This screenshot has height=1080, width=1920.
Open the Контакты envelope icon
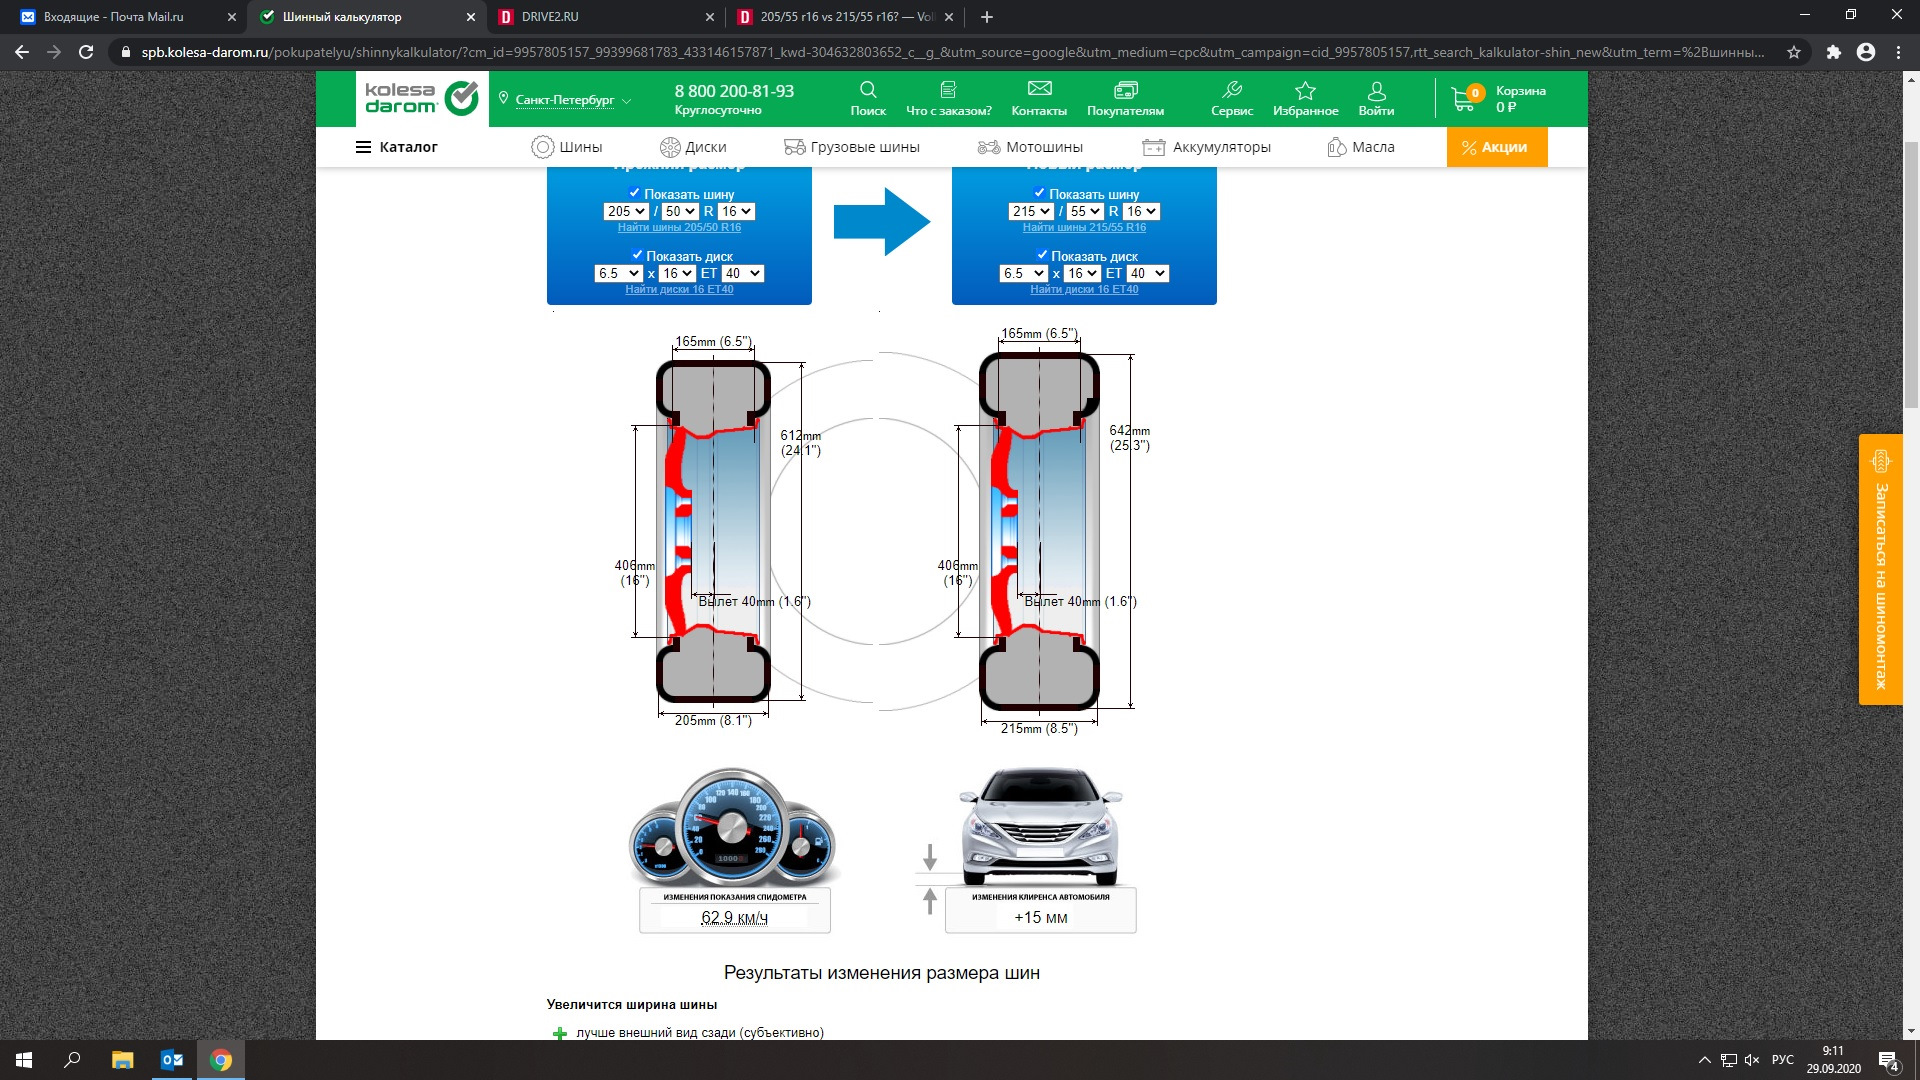click(1039, 90)
